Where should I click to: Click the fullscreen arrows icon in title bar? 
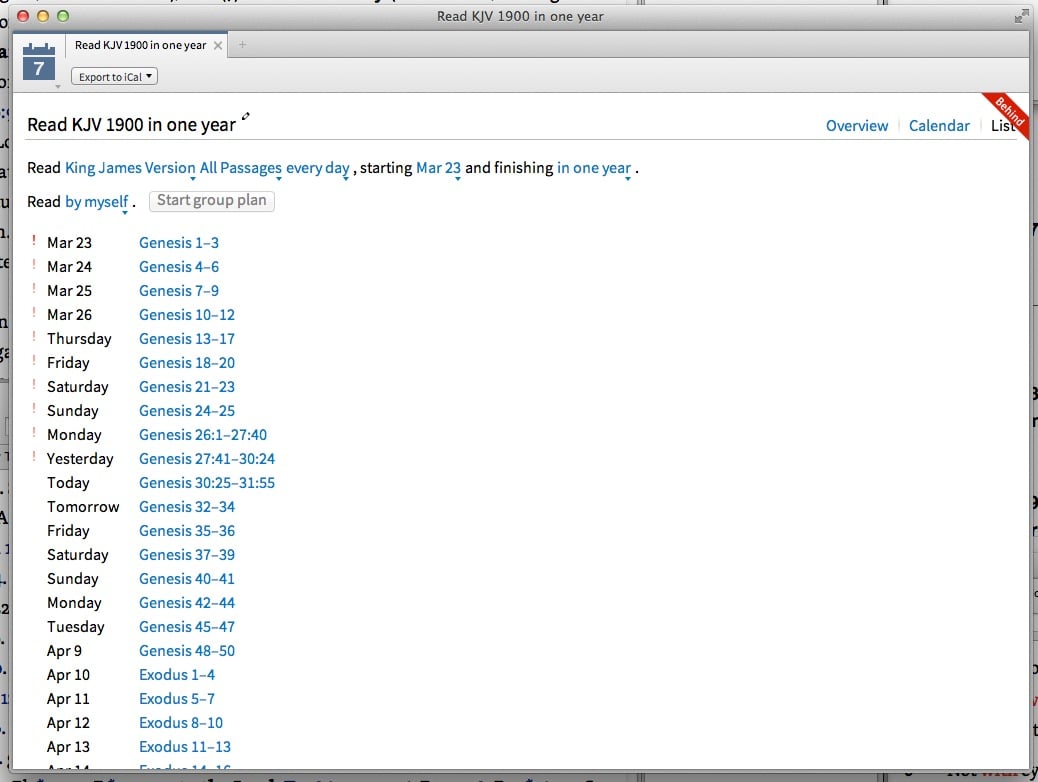(x=1021, y=17)
